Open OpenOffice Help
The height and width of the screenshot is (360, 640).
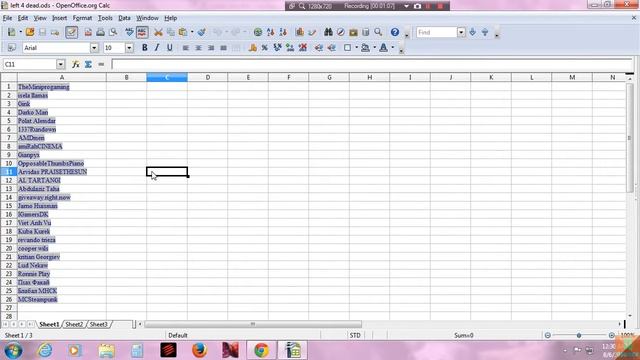tap(395, 32)
